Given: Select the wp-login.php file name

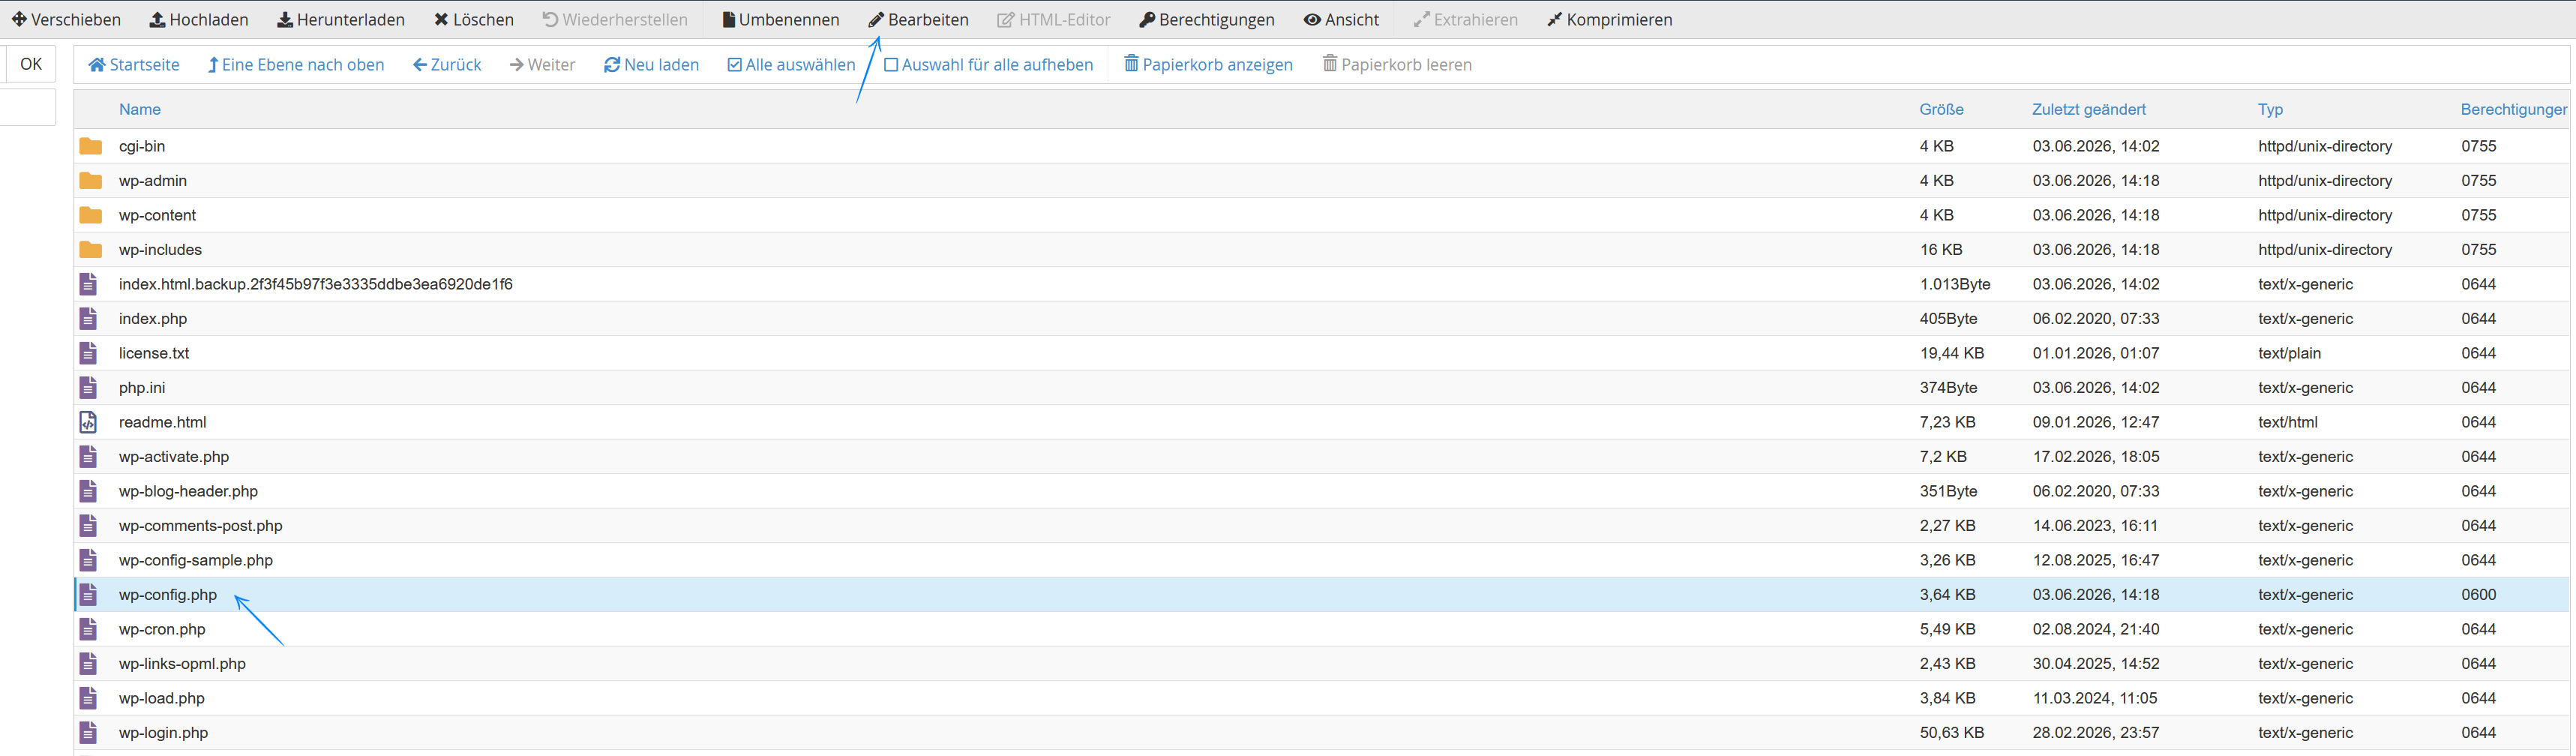Looking at the screenshot, I should [163, 733].
